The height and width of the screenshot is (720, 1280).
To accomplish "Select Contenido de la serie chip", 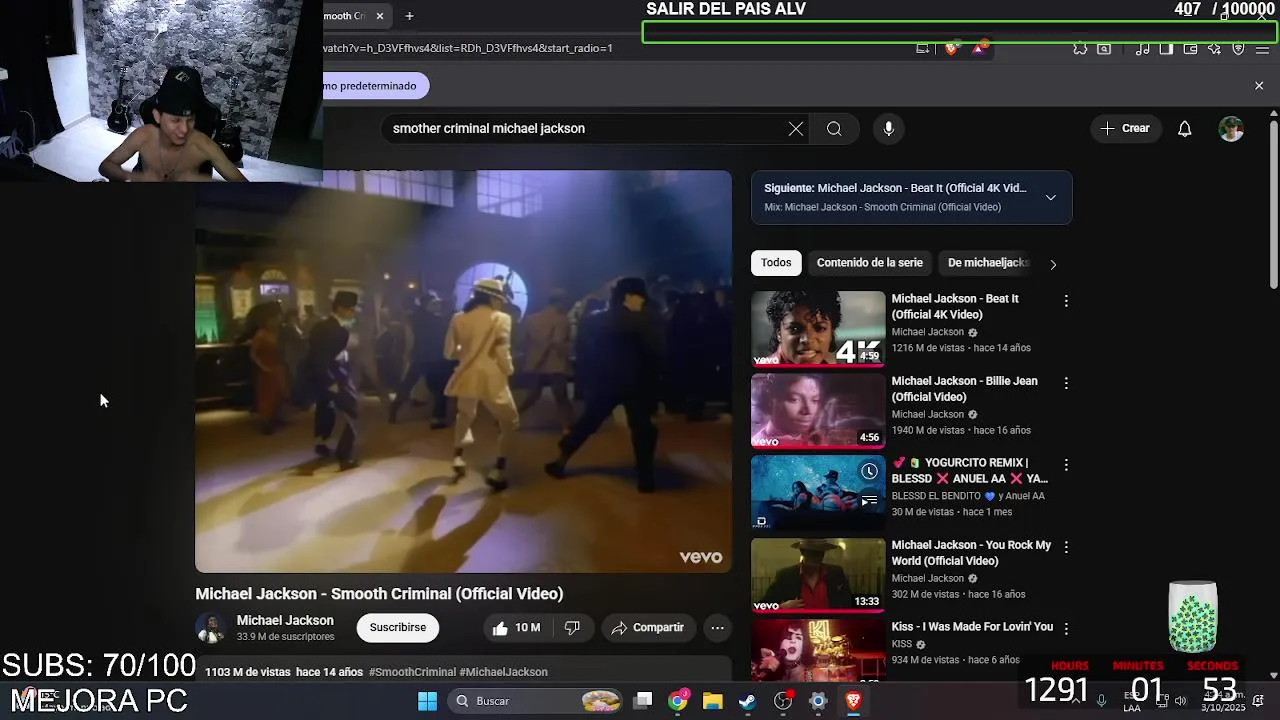I will point(870,263).
